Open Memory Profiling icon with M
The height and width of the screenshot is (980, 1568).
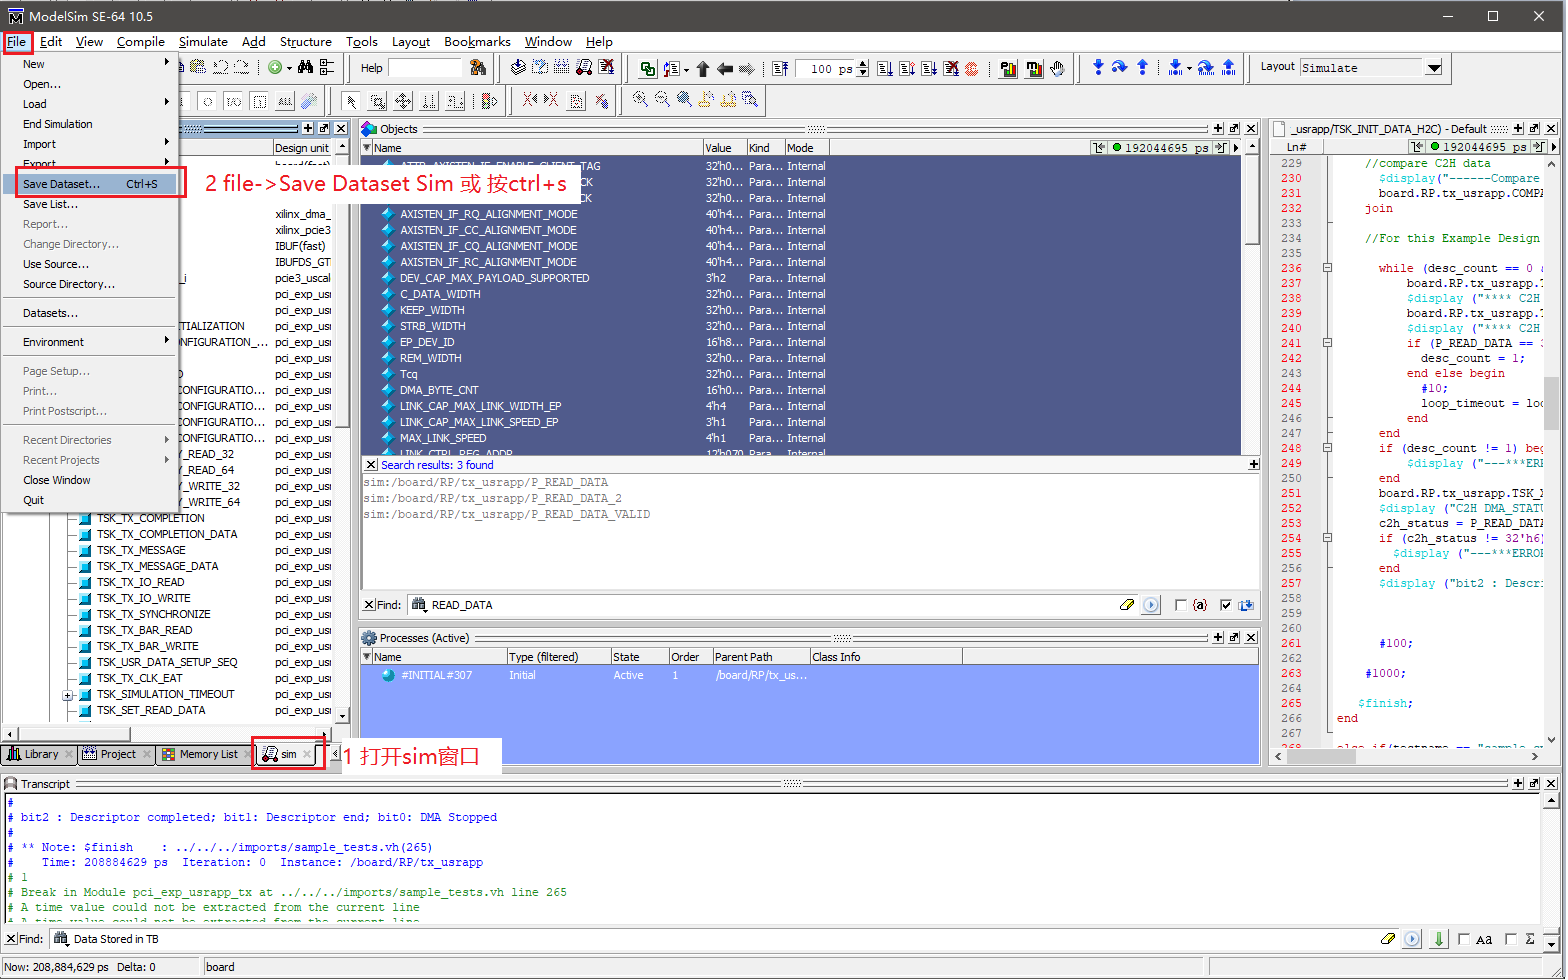click(x=1034, y=68)
